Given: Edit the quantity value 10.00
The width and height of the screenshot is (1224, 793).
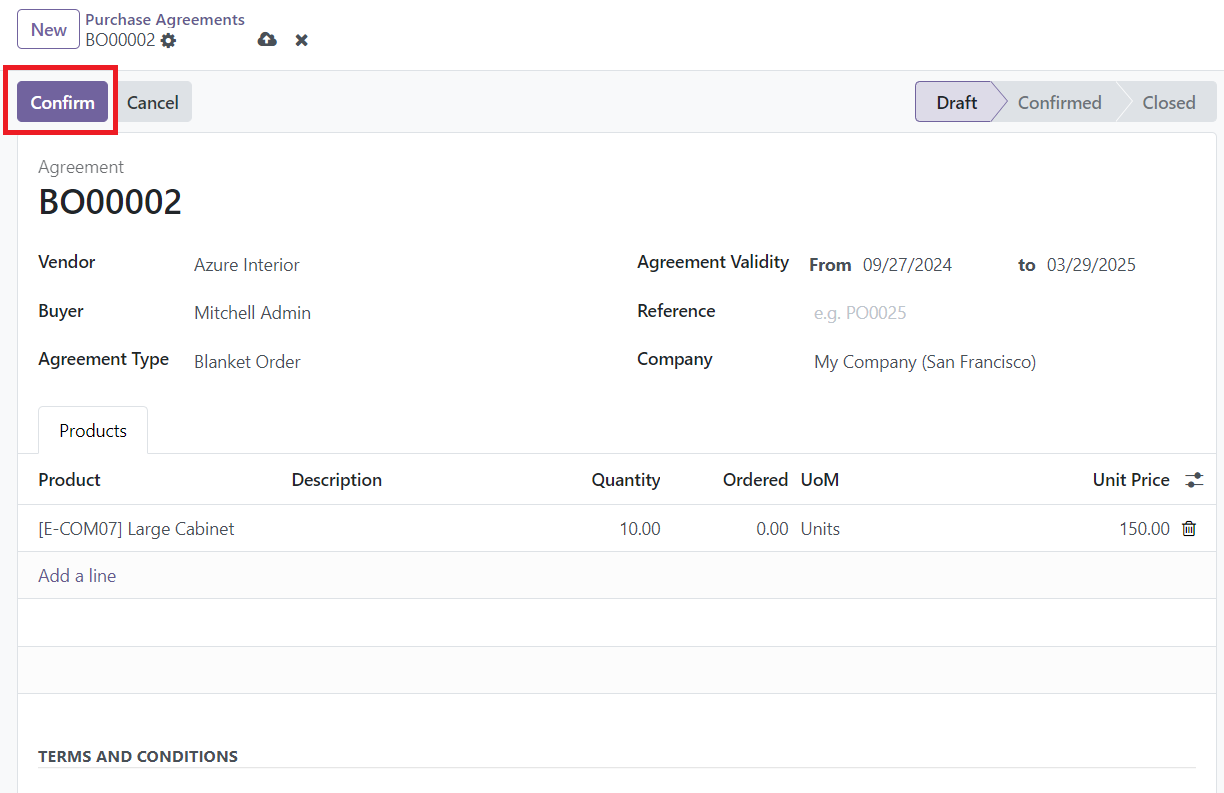Looking at the screenshot, I should pyautogui.click(x=639, y=529).
